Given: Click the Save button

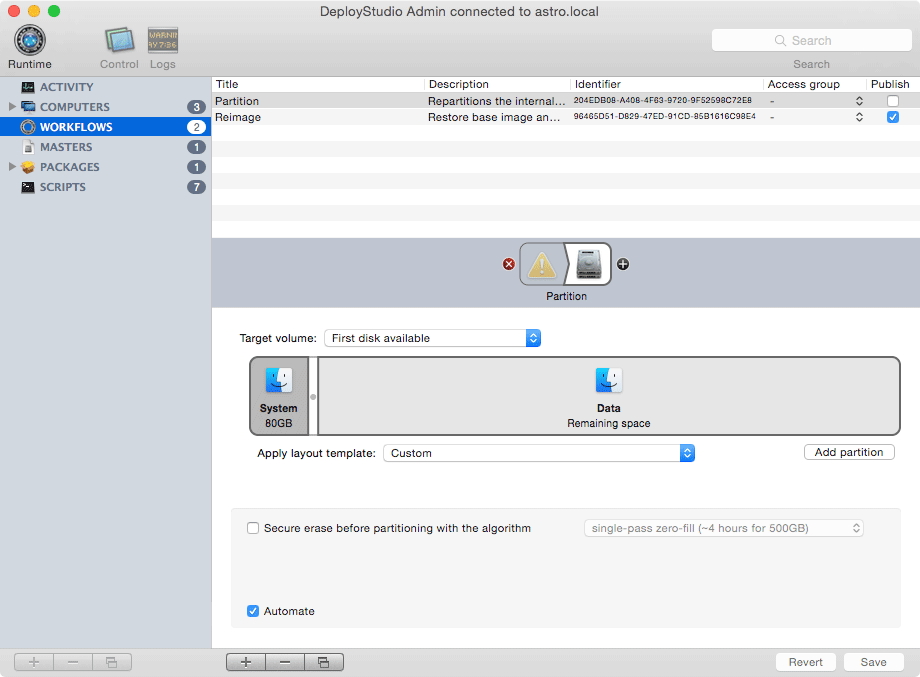Looking at the screenshot, I should [x=873, y=662].
